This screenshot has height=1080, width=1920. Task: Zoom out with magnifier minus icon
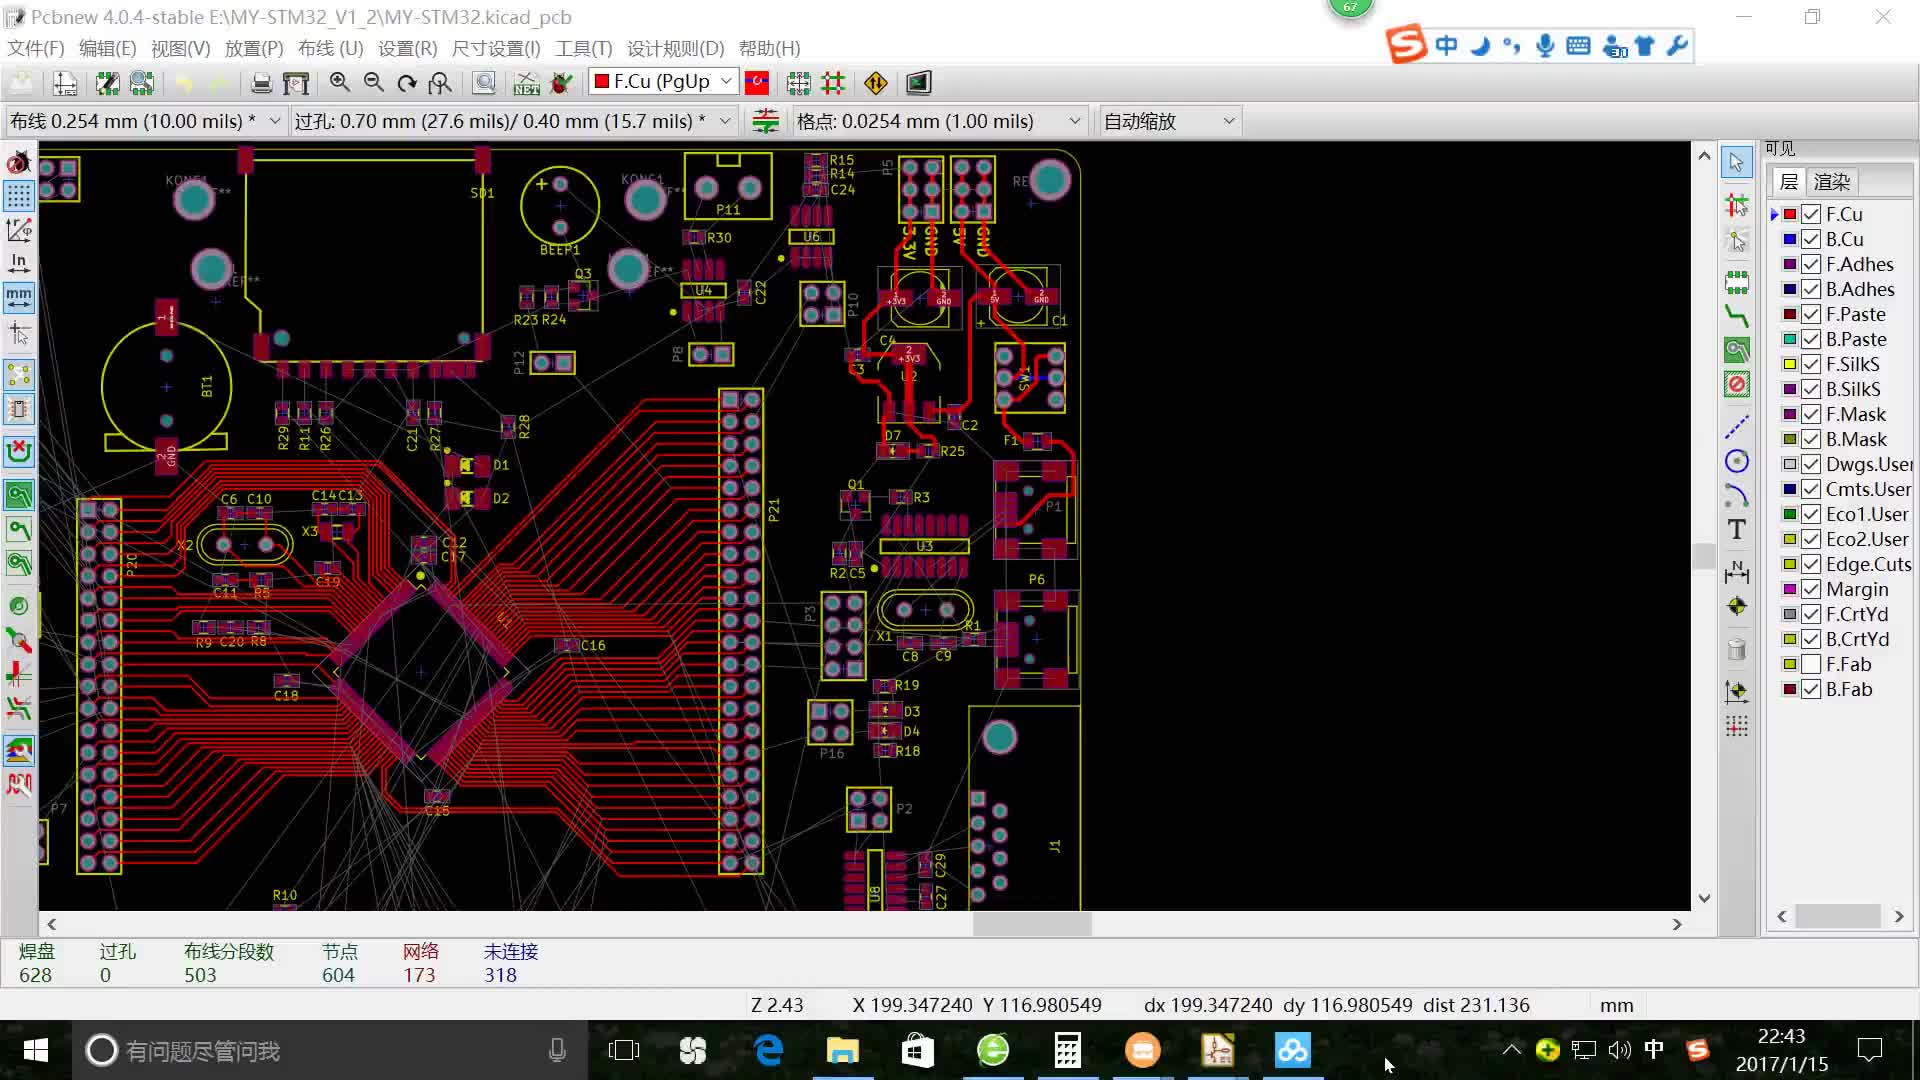pos(374,83)
